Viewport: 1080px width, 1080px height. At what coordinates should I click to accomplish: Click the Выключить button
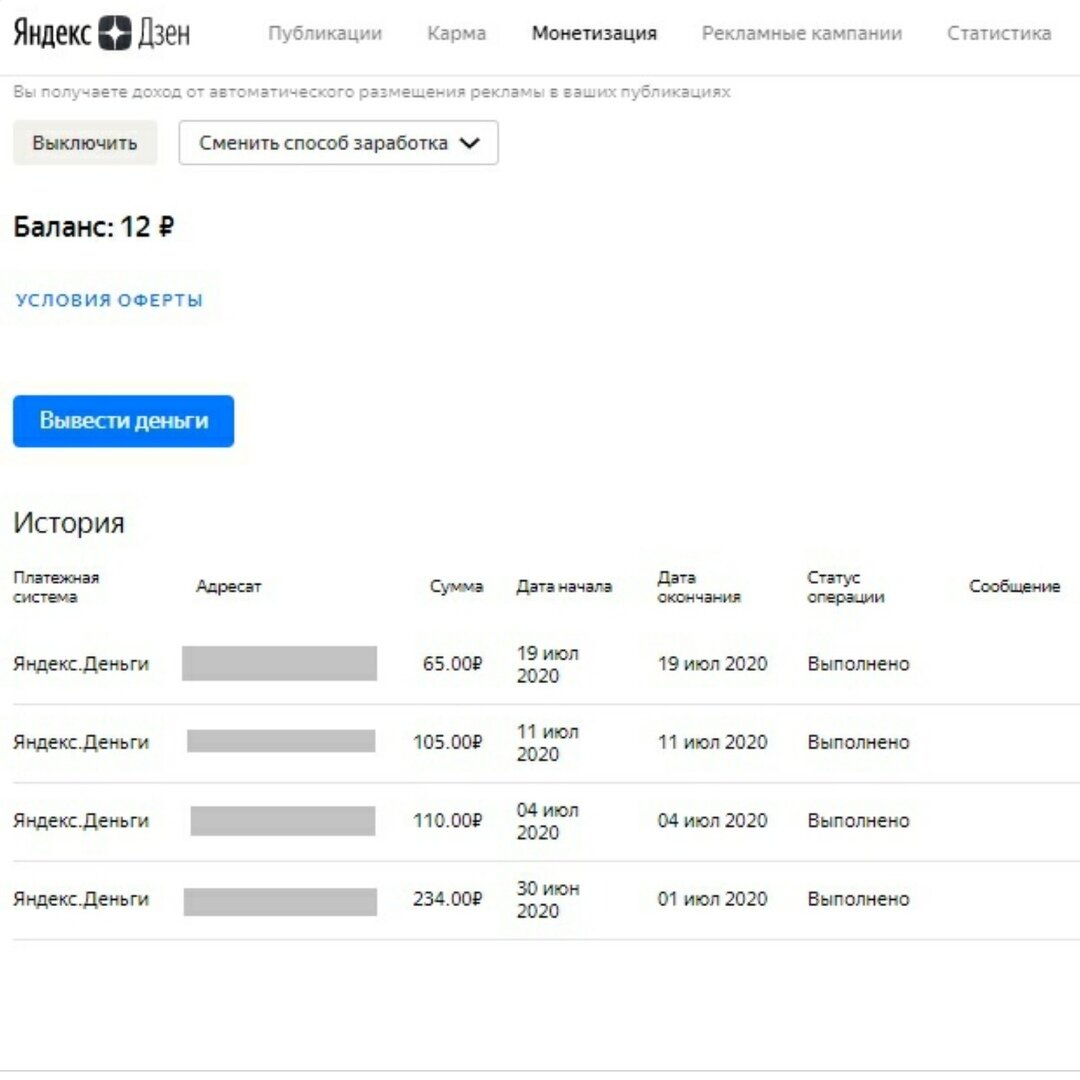point(85,143)
